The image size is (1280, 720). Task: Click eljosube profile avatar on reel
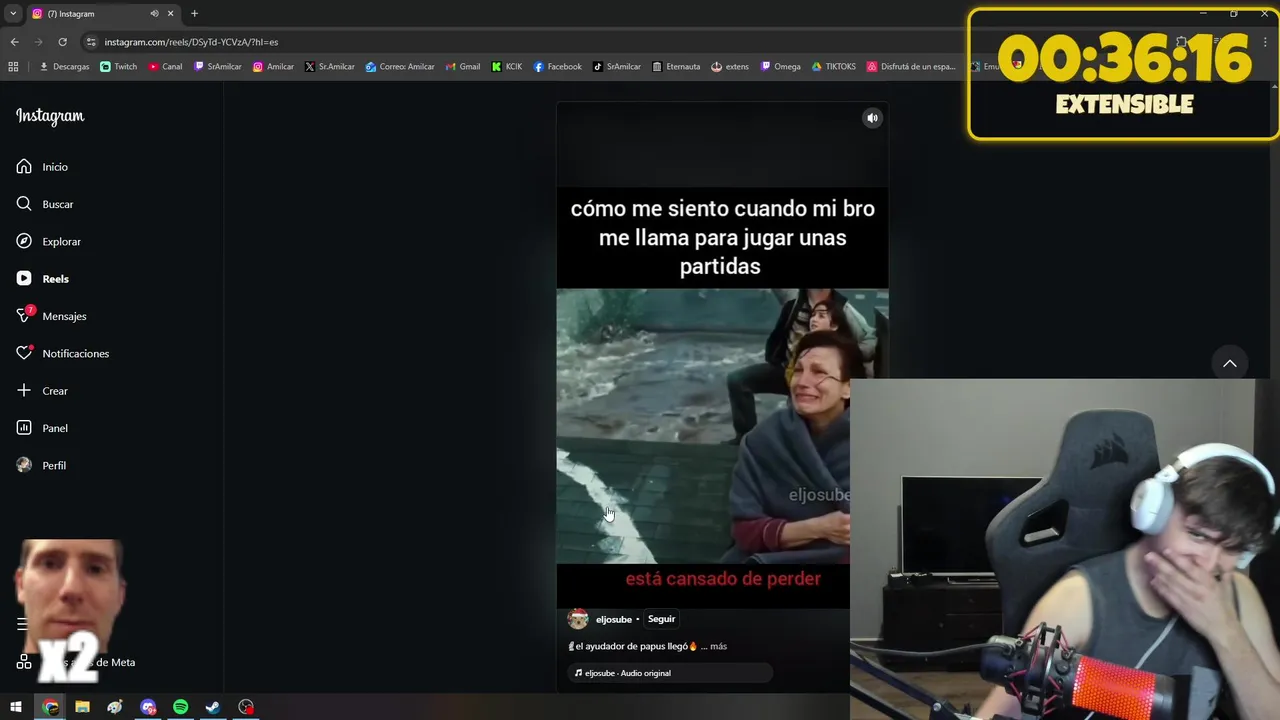click(x=578, y=619)
